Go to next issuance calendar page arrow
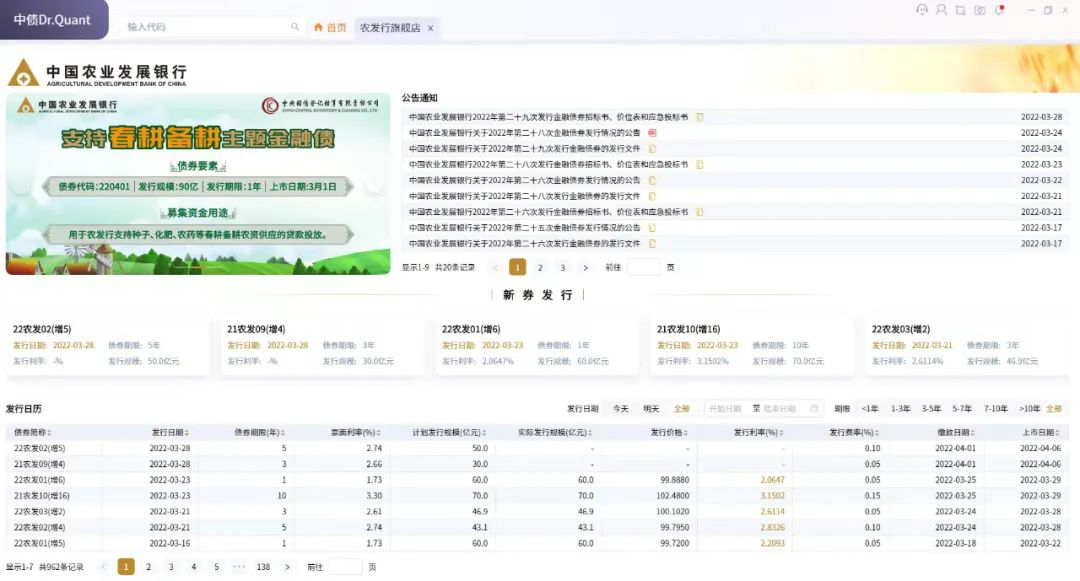Viewport: 1080px width, 581px height. (x=287, y=567)
